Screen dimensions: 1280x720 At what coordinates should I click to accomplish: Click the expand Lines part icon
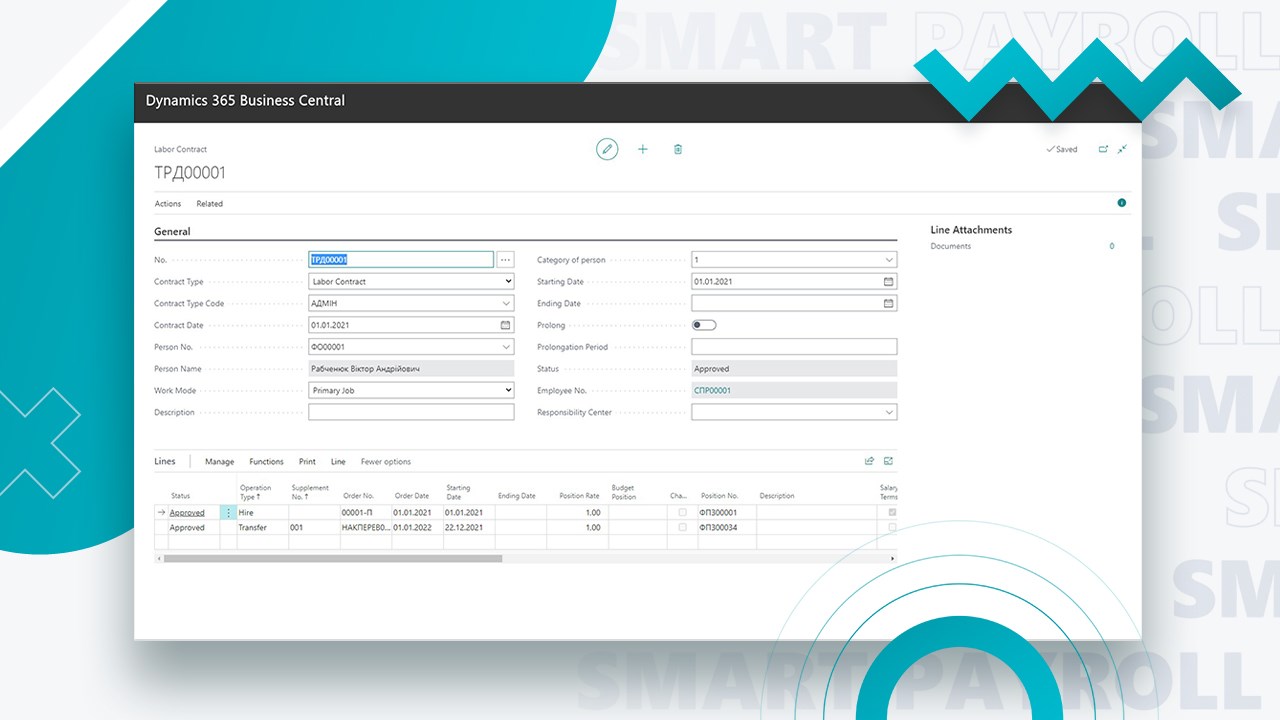[x=888, y=461]
